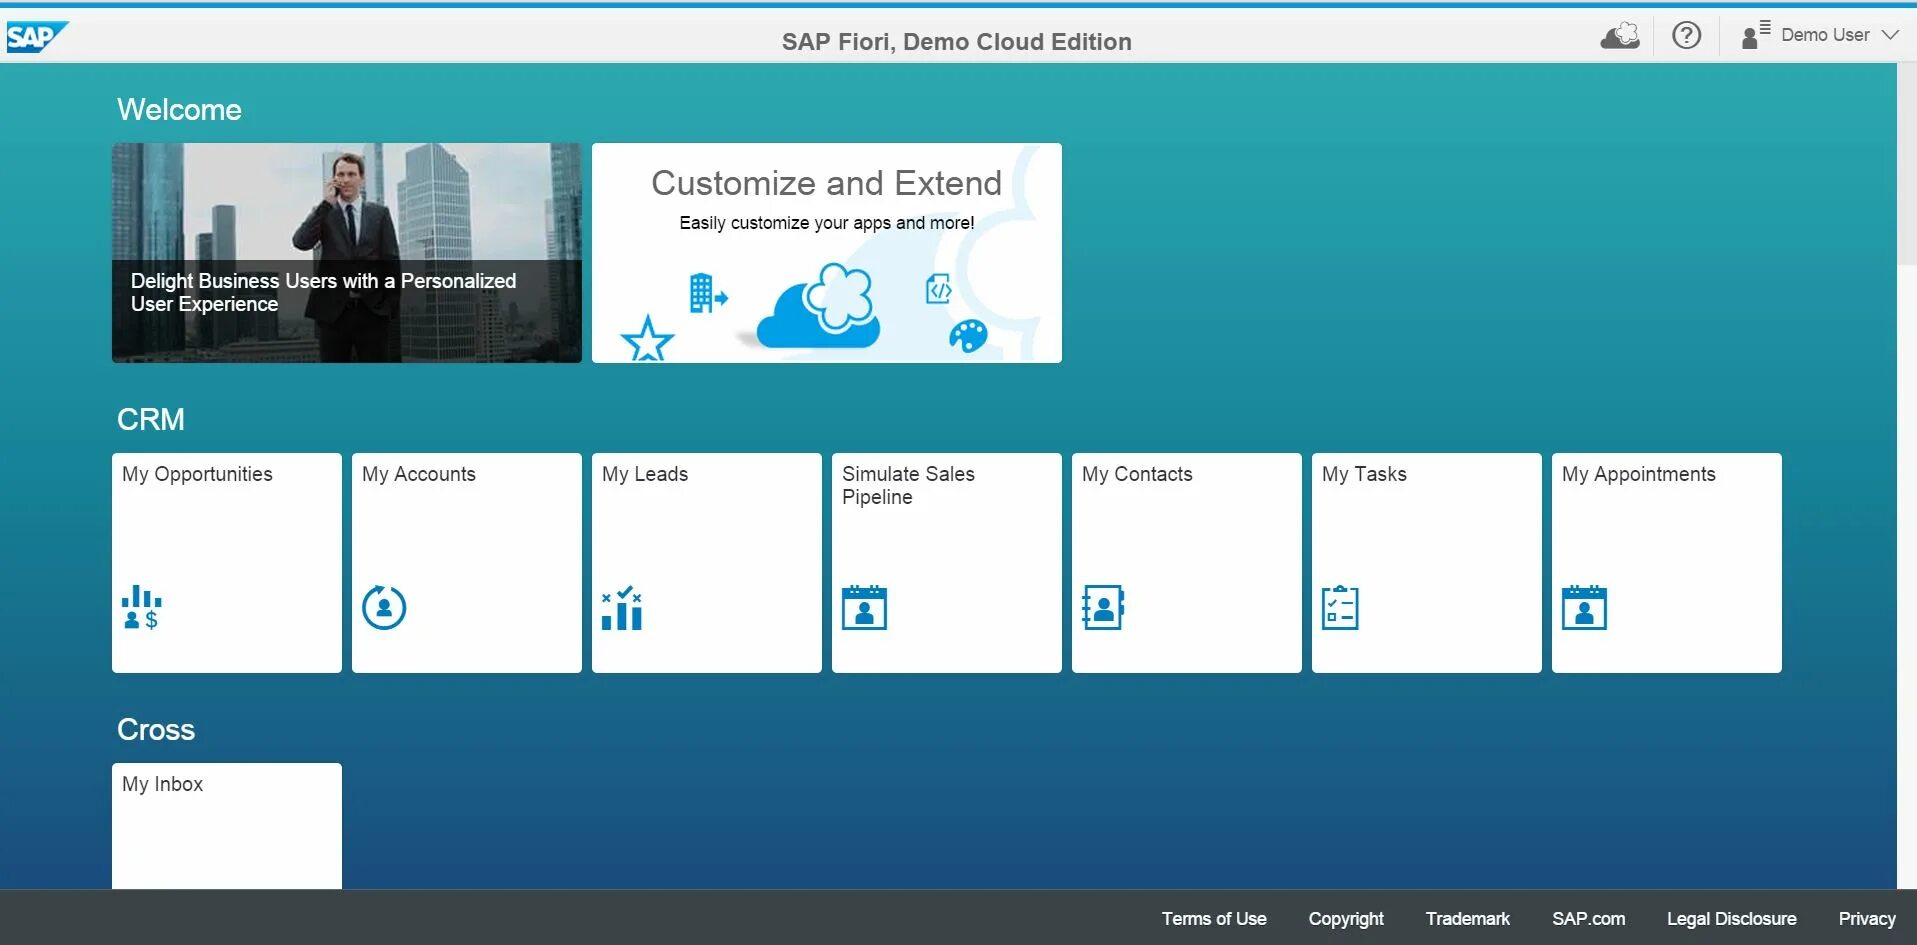1917x945 pixels.
Task: Open the Privacy page from footer
Action: tap(1866, 918)
